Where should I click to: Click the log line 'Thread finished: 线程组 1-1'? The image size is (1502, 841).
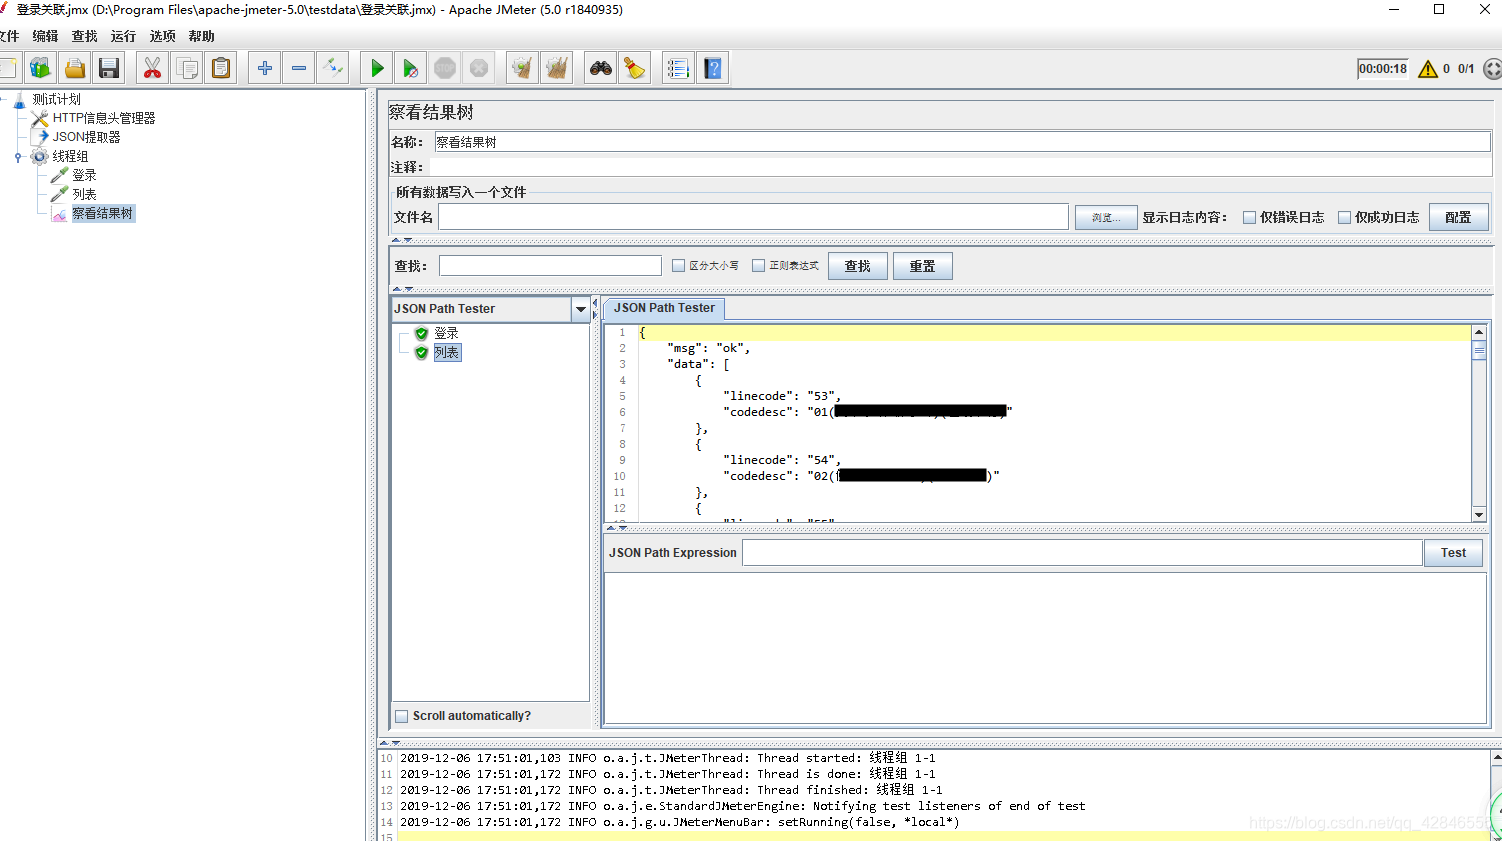pyautogui.click(x=671, y=790)
